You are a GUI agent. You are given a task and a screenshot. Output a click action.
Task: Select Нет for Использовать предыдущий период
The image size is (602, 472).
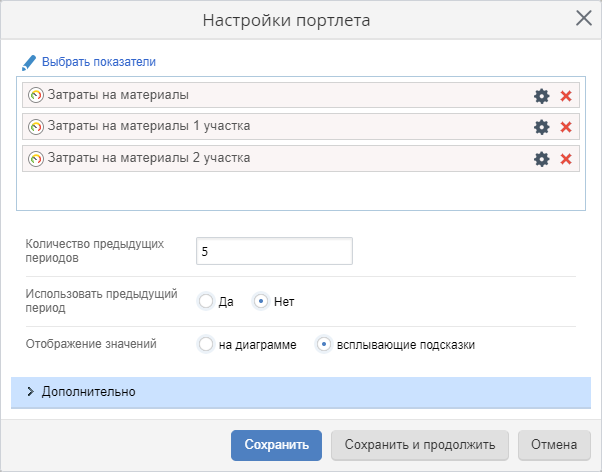(262, 301)
